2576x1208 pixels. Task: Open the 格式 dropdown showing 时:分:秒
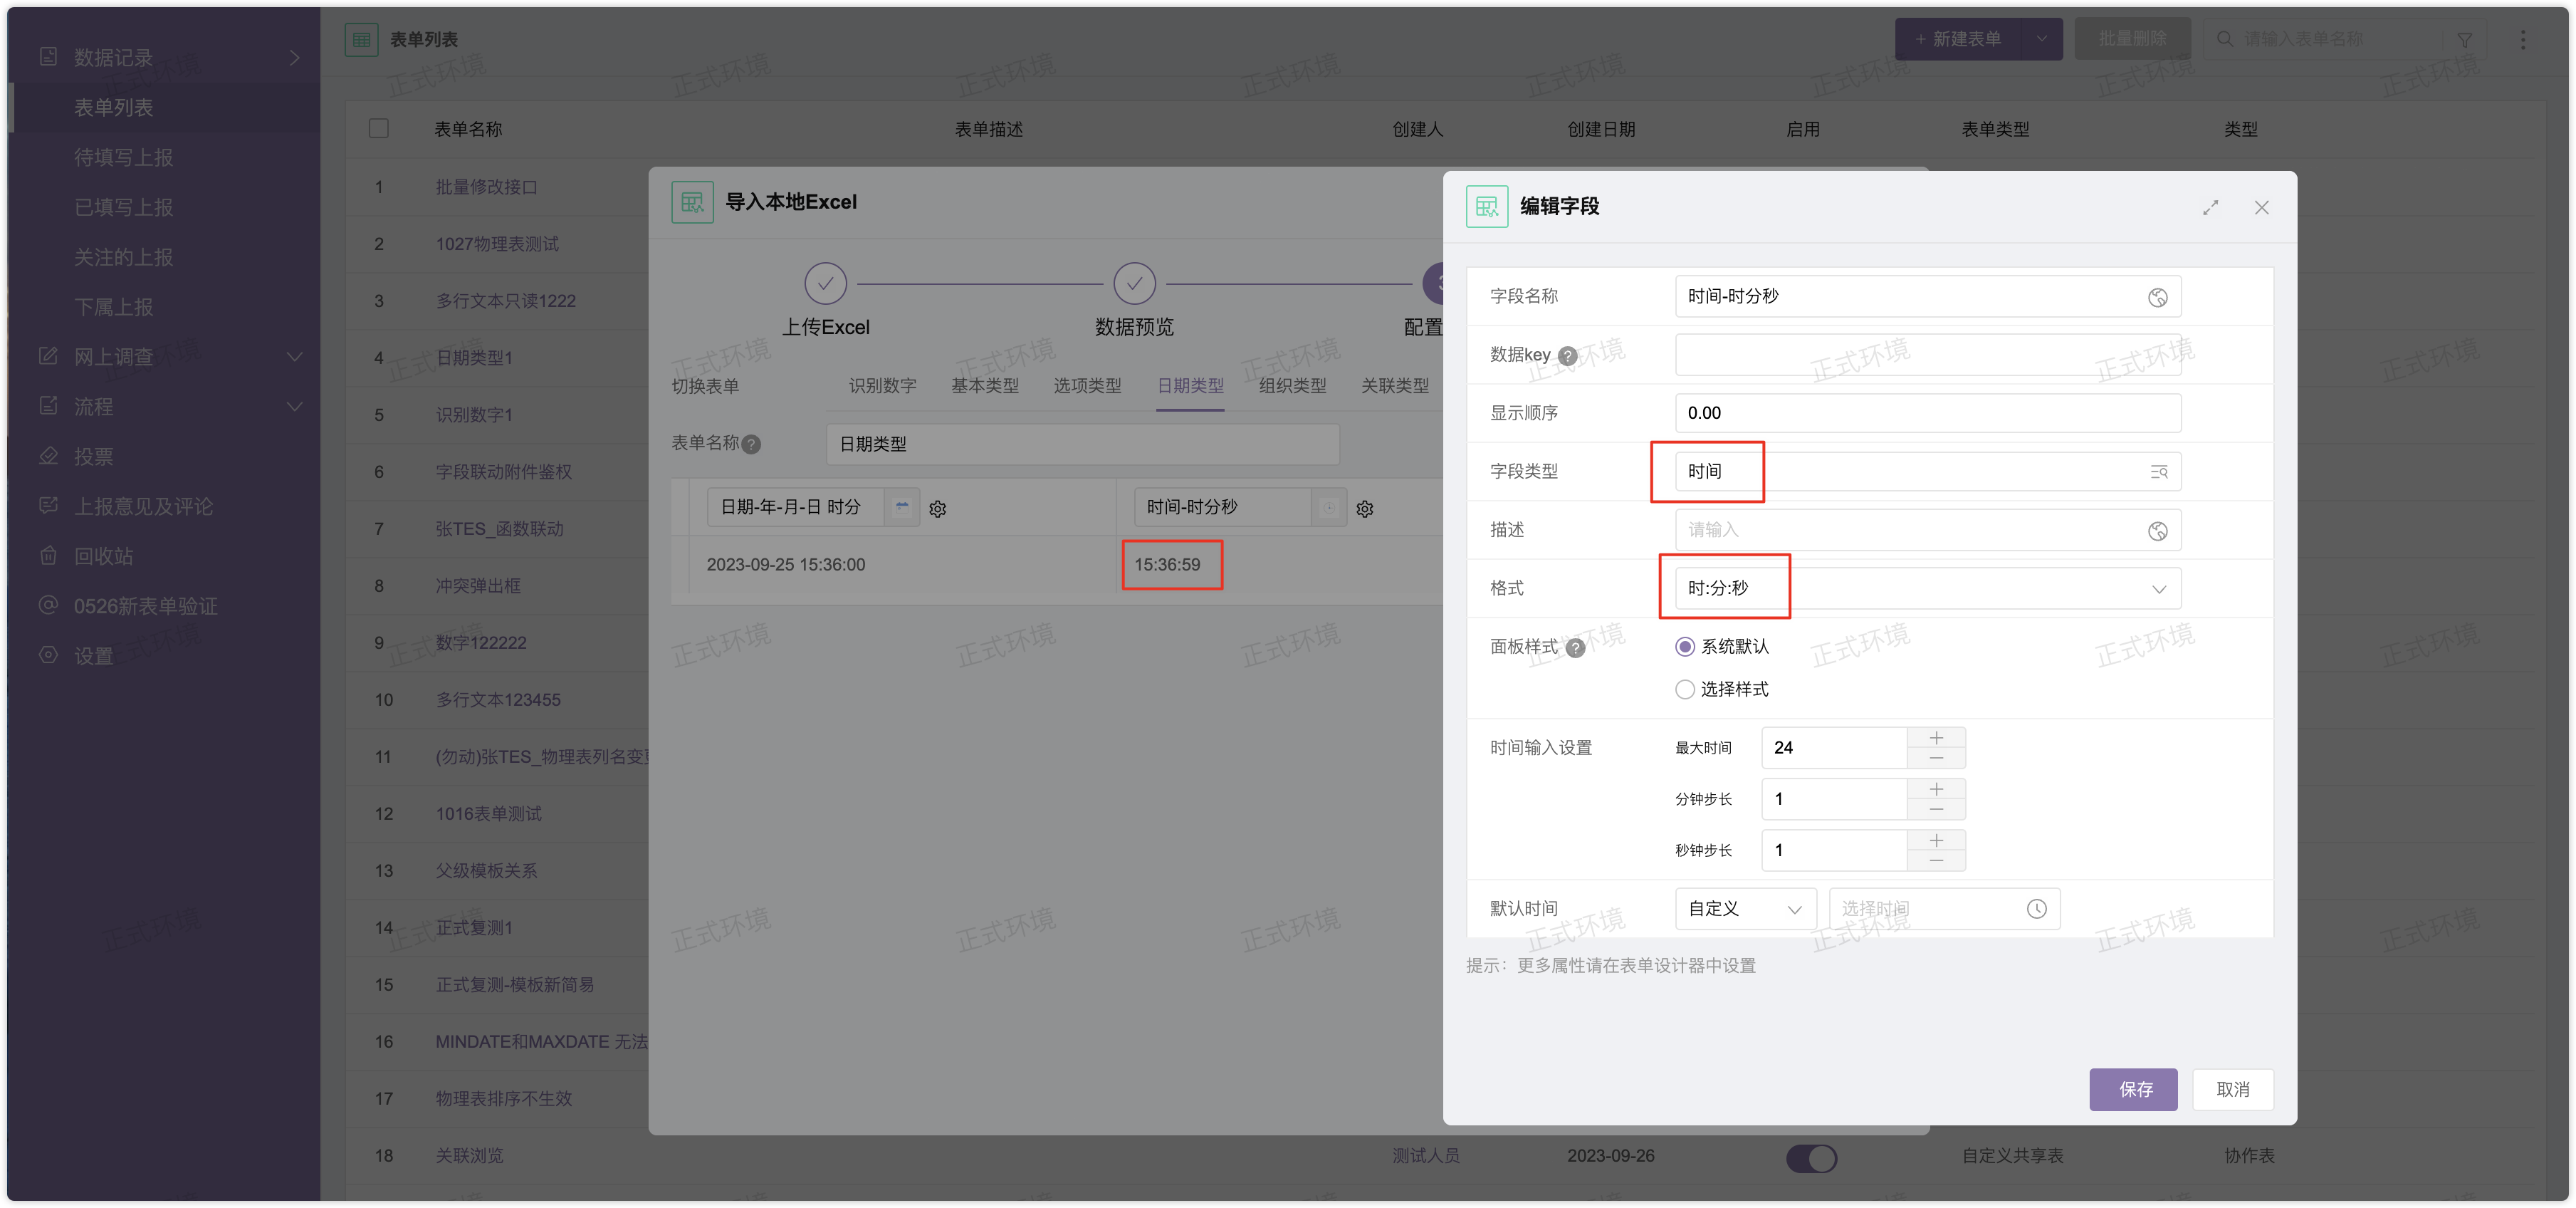tap(1928, 589)
